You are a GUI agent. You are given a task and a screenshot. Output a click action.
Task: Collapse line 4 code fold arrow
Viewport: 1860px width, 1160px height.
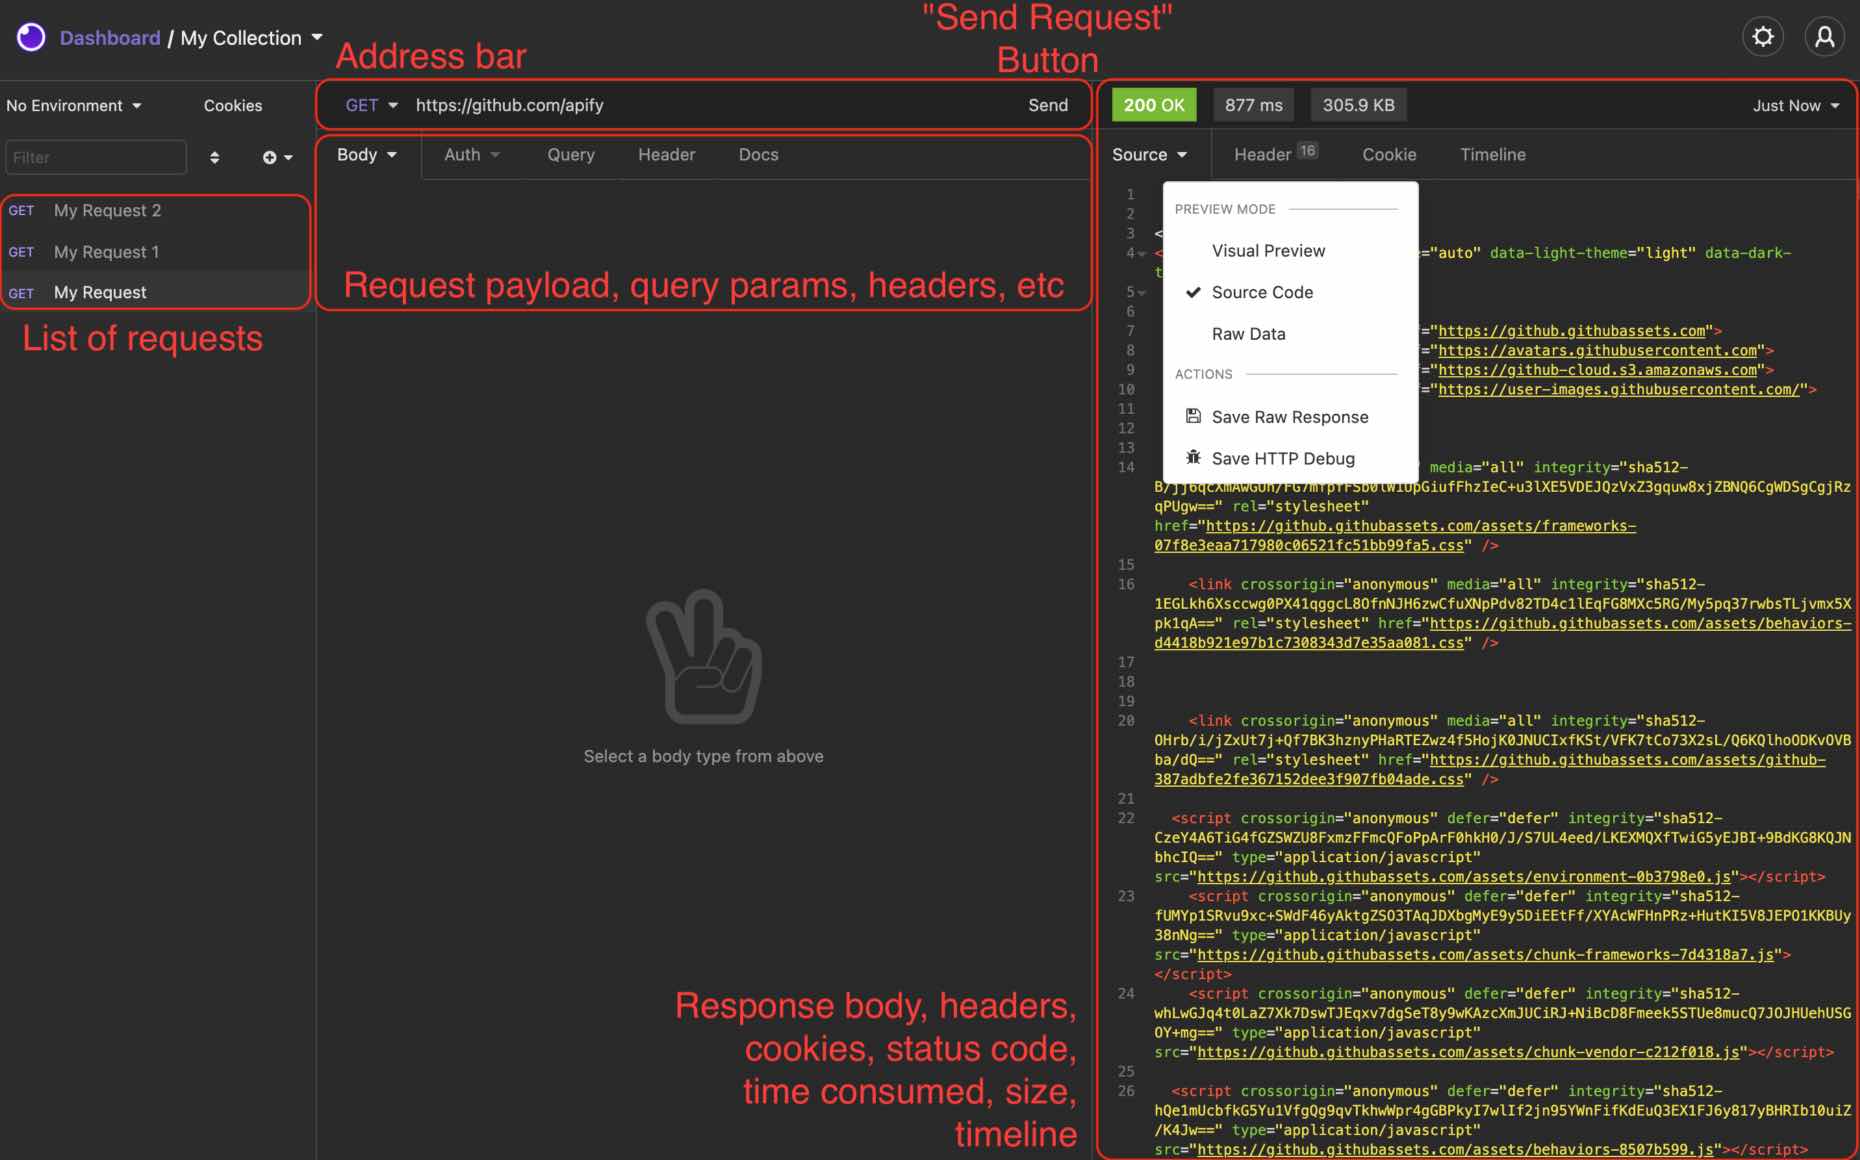[x=1142, y=254]
